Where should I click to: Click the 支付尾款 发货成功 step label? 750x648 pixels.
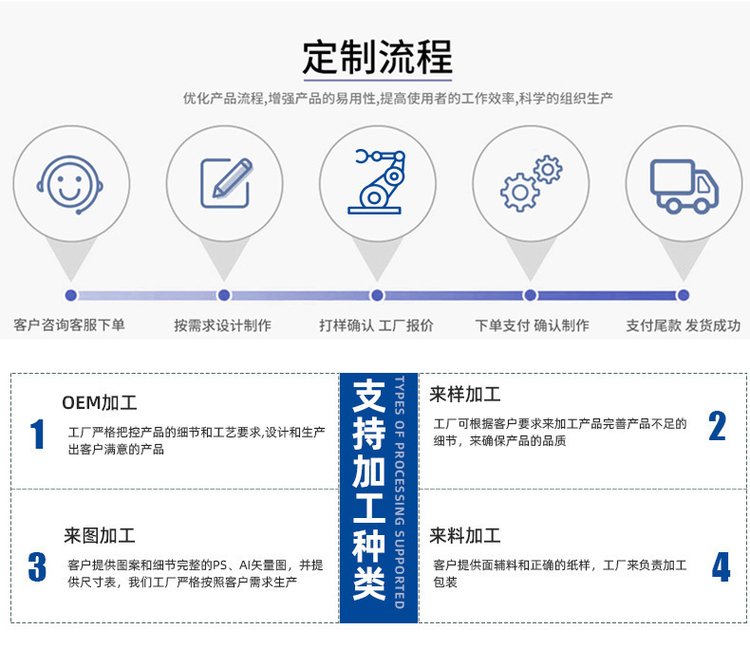click(x=683, y=325)
